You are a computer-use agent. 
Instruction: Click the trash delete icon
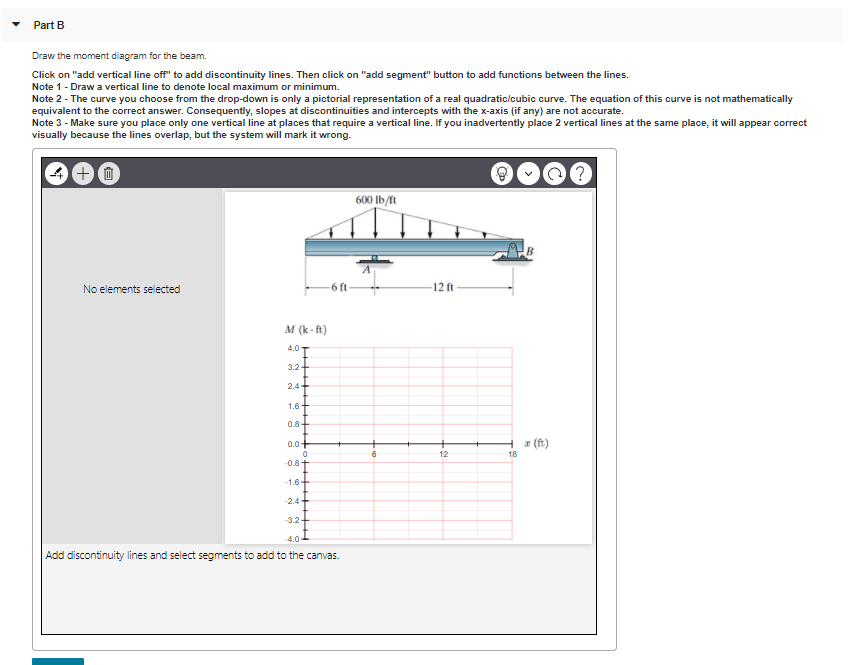click(109, 174)
